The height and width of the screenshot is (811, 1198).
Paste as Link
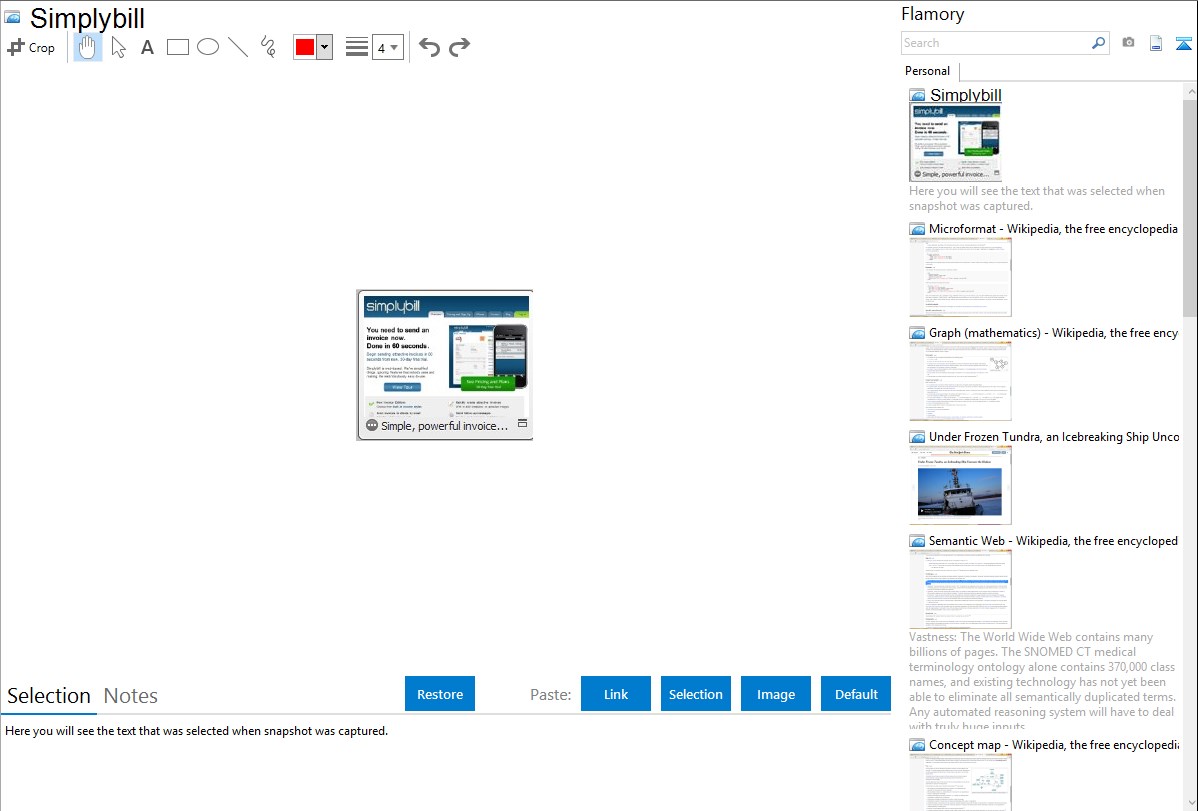coord(616,694)
